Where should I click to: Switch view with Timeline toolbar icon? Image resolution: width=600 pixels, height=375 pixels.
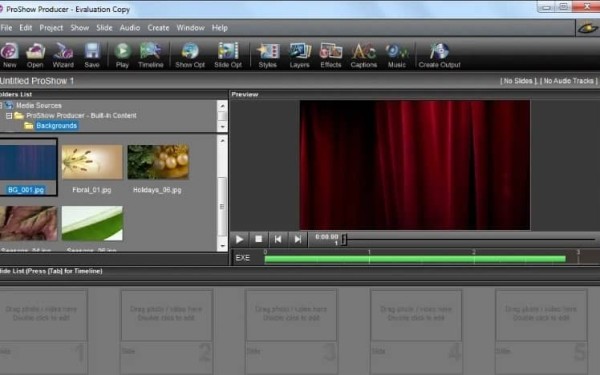150,55
